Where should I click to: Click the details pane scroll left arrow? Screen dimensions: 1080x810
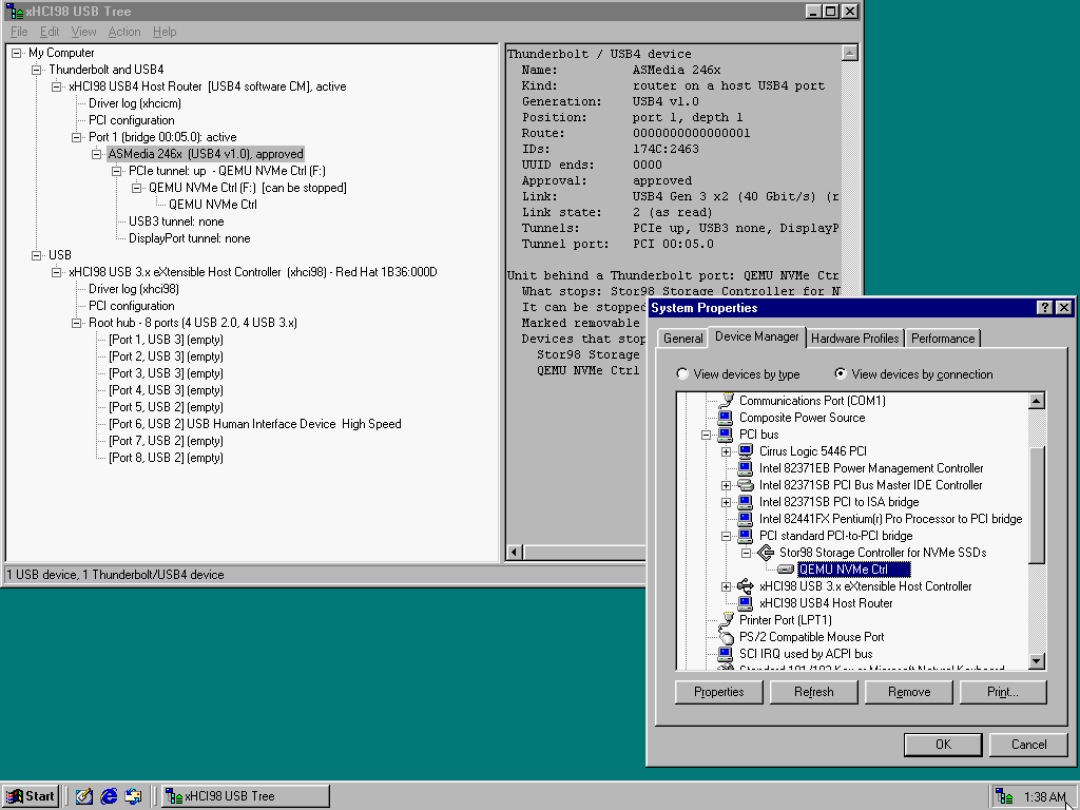coord(515,552)
